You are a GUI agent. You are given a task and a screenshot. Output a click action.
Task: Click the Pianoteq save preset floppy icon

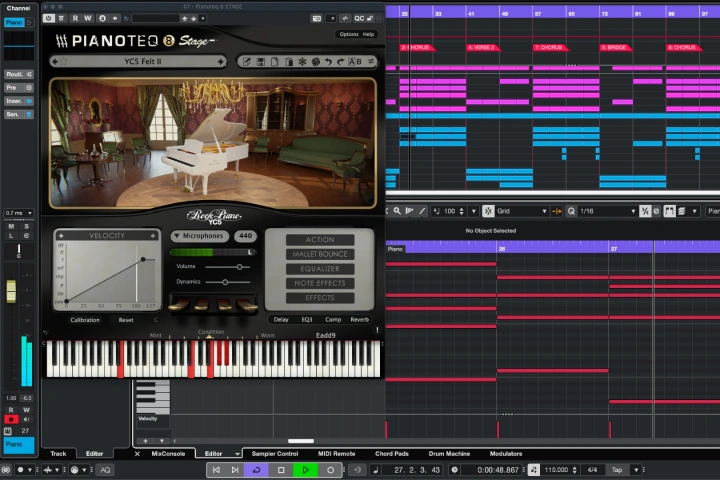pos(260,62)
